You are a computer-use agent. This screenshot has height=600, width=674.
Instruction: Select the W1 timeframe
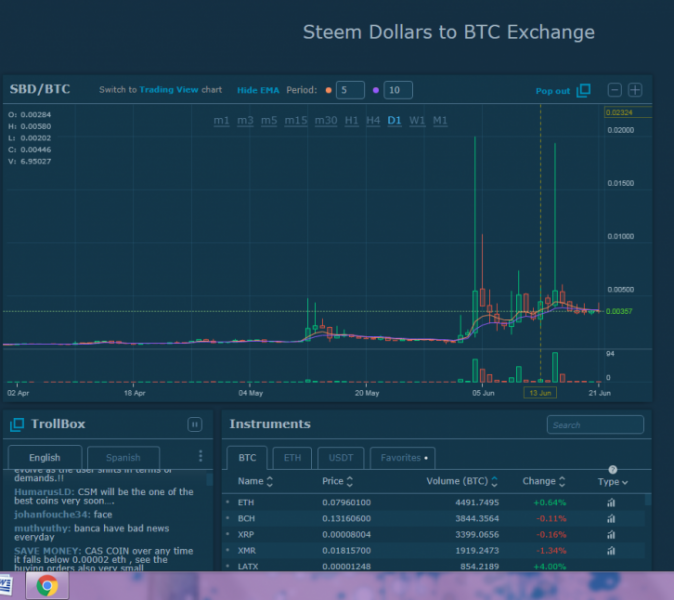click(x=417, y=121)
